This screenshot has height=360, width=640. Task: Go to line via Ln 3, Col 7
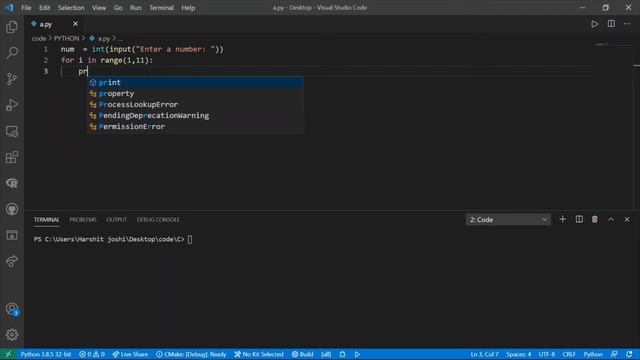tap(484, 354)
